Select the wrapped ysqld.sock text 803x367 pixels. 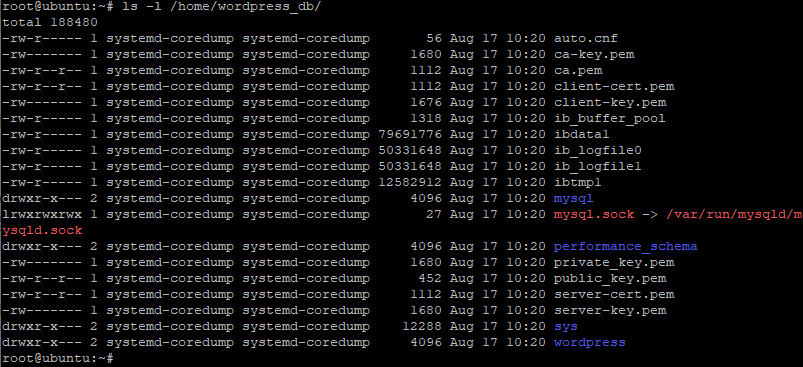(x=42, y=230)
